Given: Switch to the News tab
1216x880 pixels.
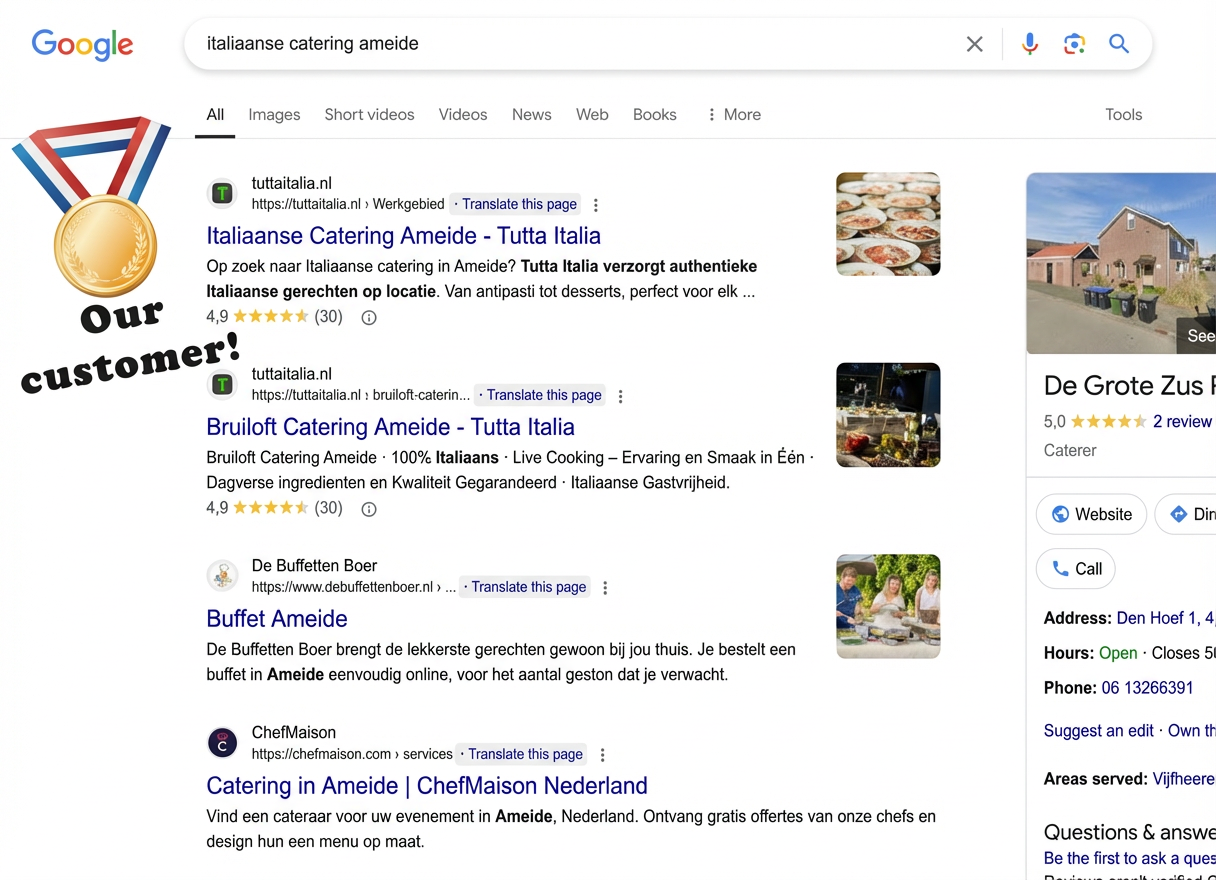Looking at the screenshot, I should pos(531,115).
